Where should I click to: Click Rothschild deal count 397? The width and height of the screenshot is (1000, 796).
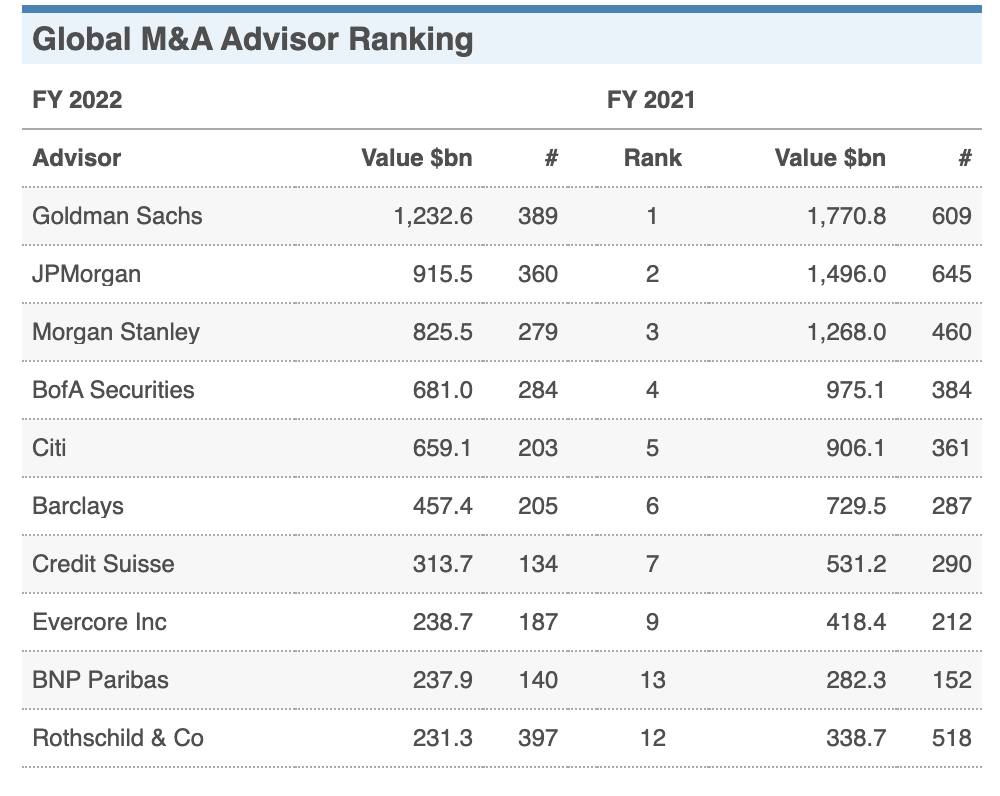[538, 739]
